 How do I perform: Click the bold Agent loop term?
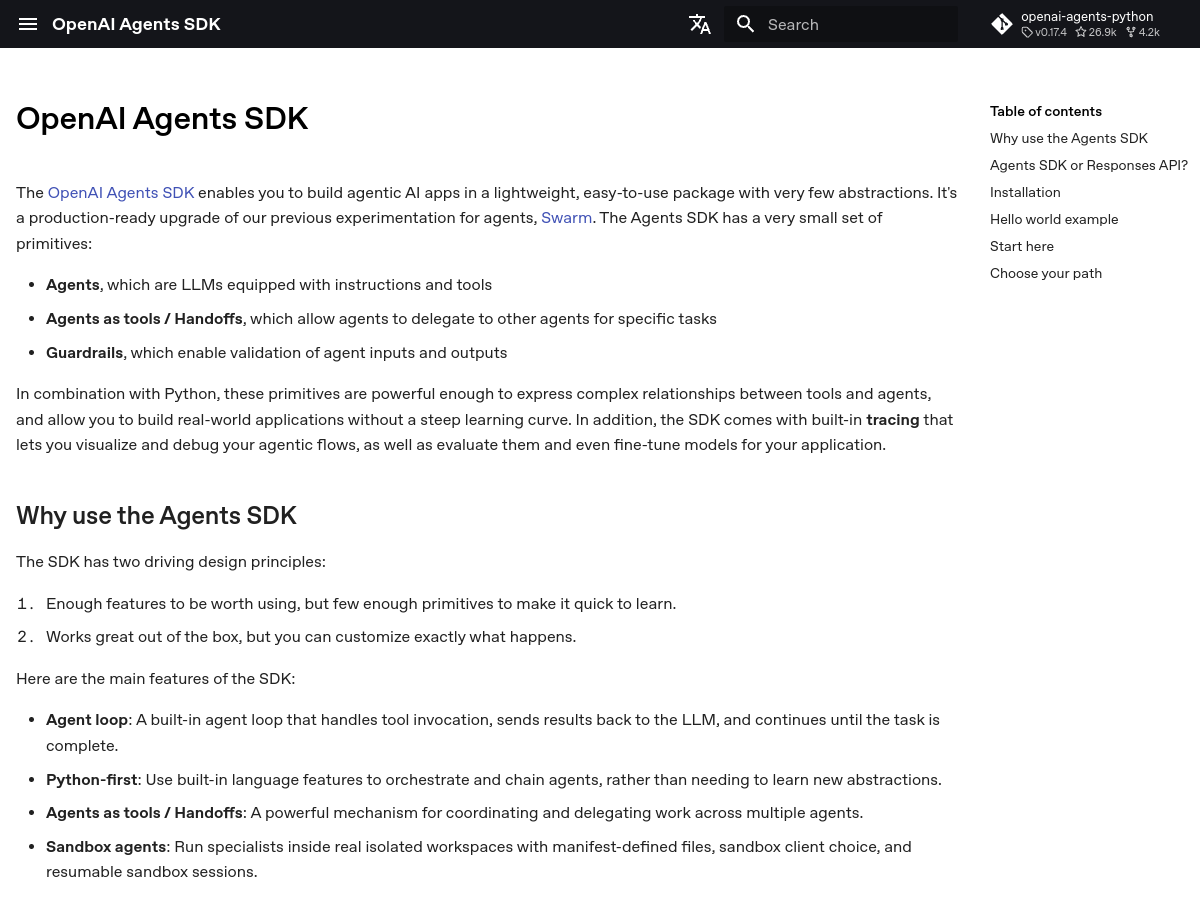coord(87,720)
